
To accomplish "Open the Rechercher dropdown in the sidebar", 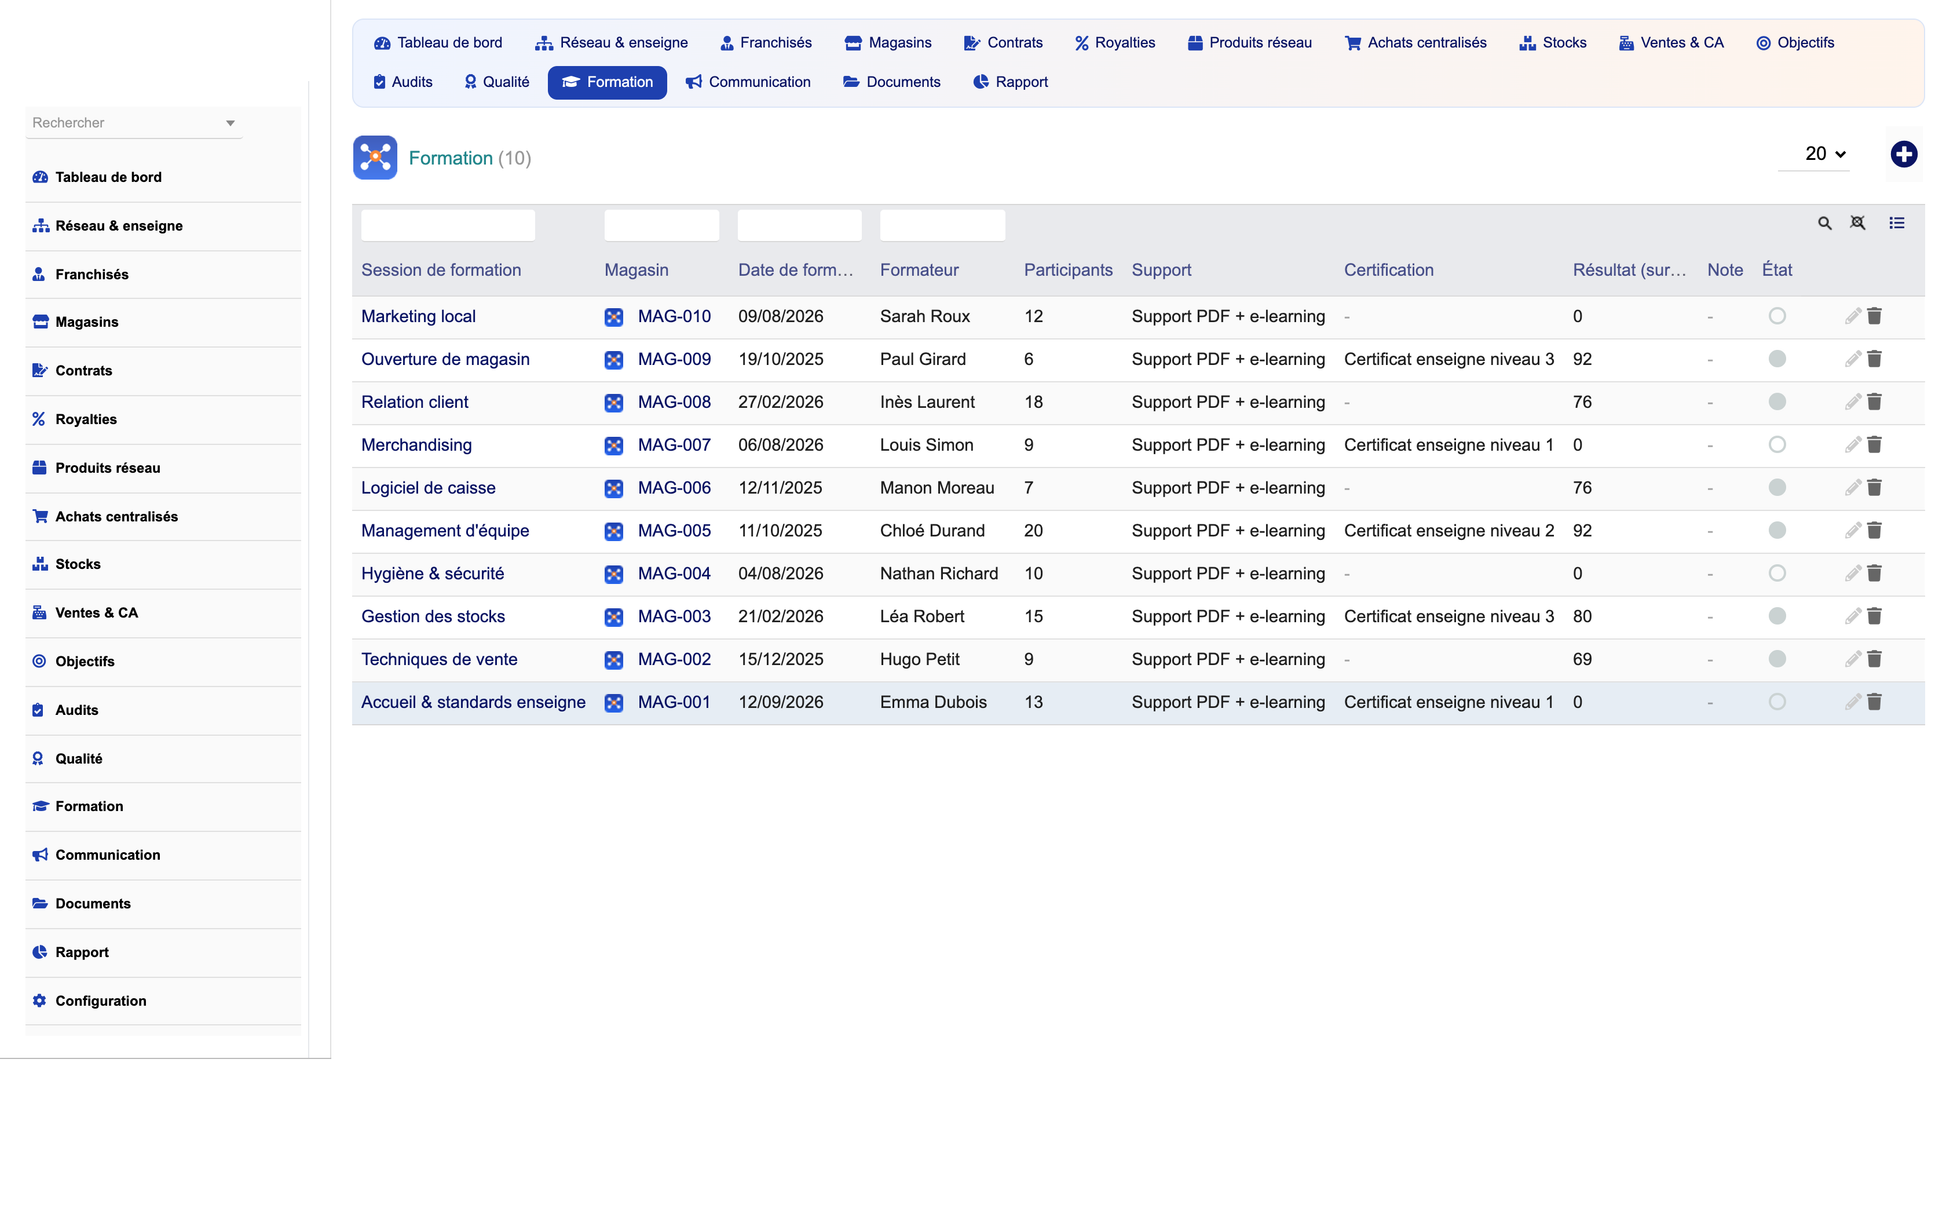I will [134, 123].
